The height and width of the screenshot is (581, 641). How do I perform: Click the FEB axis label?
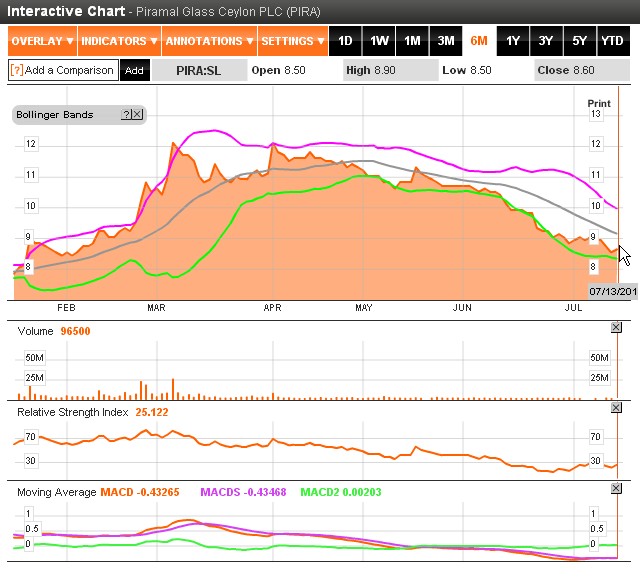click(66, 308)
